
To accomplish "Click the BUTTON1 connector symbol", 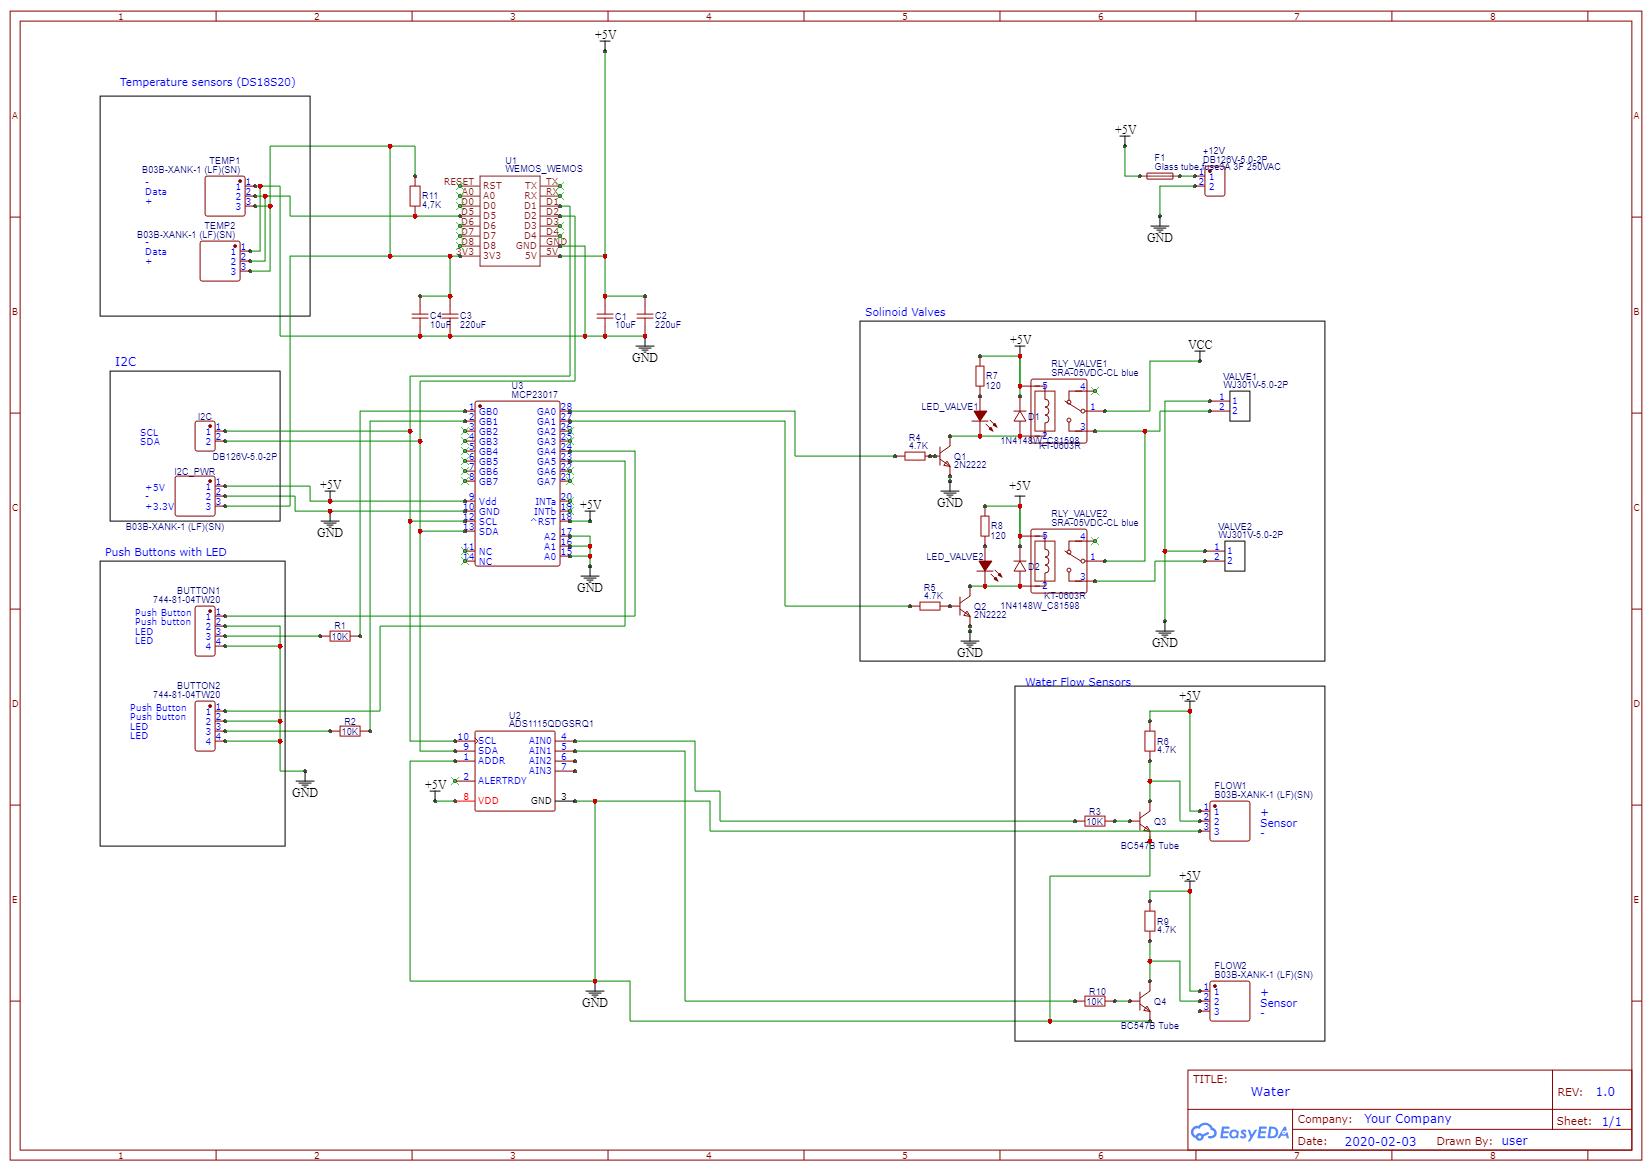I will tap(205, 631).
